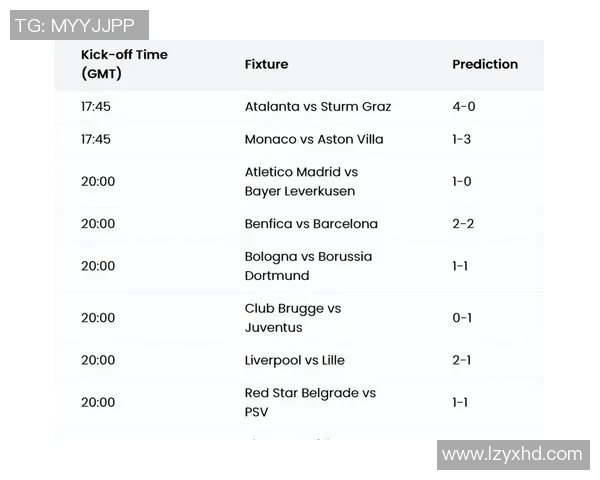Image resolution: width=600 pixels, height=480 pixels.
Task: Click the Benfica vs Barcelona fixture
Action: coord(311,224)
